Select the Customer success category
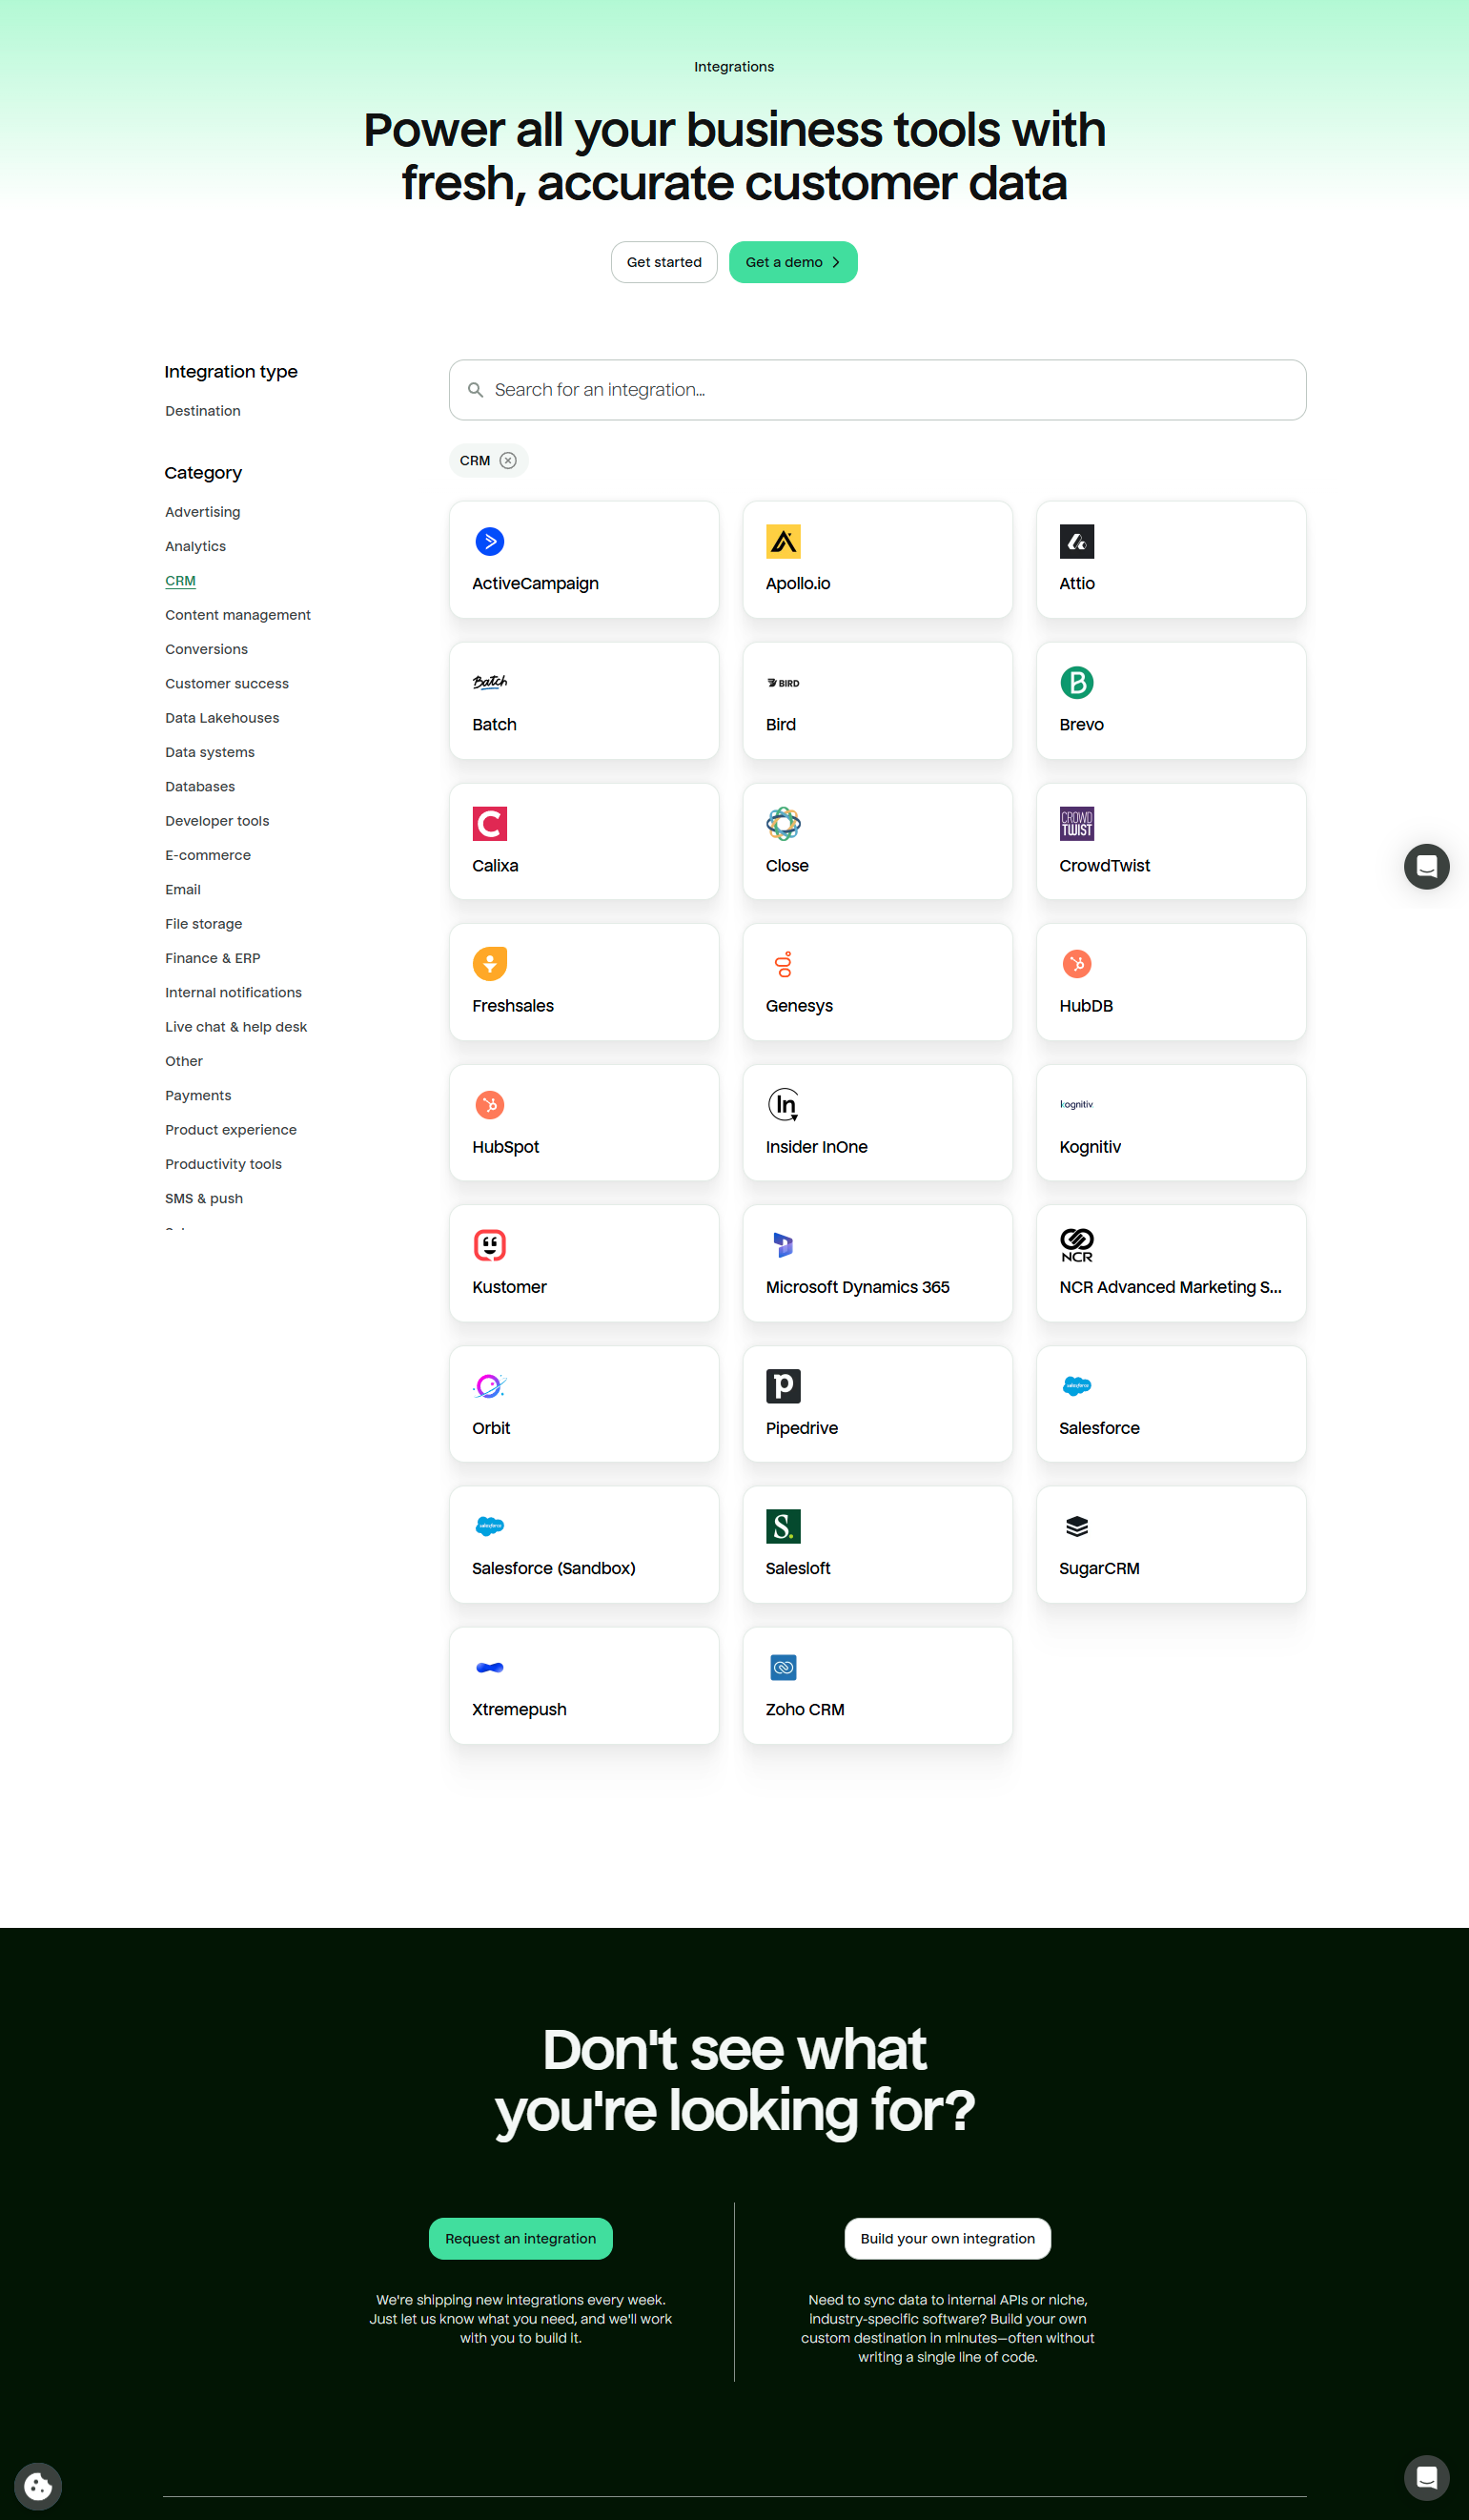 tap(227, 683)
